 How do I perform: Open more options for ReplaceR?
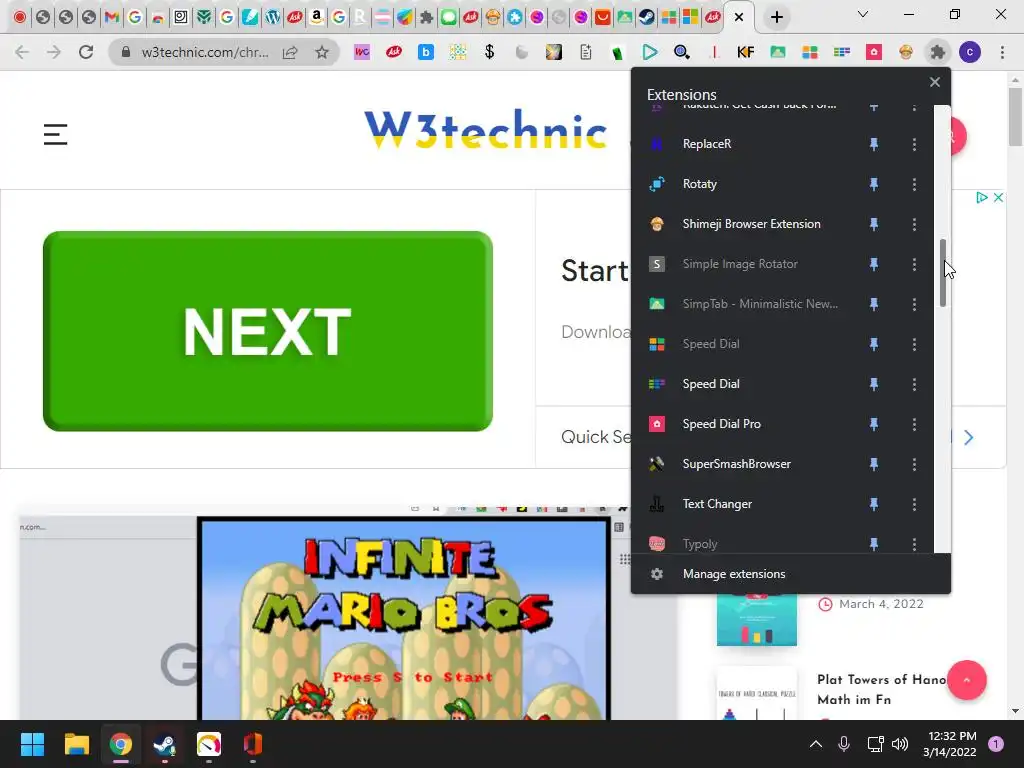coord(914,144)
